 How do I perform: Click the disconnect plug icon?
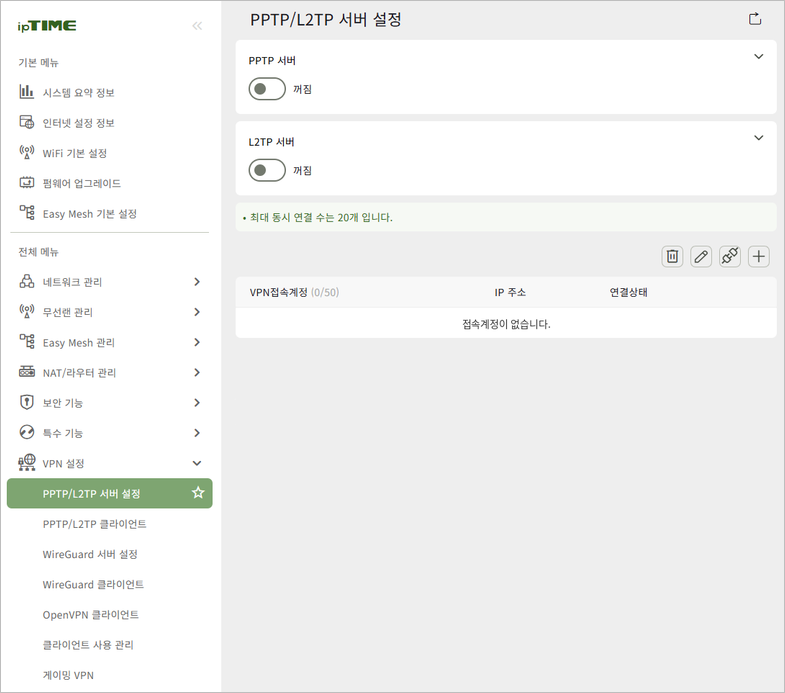click(x=730, y=256)
